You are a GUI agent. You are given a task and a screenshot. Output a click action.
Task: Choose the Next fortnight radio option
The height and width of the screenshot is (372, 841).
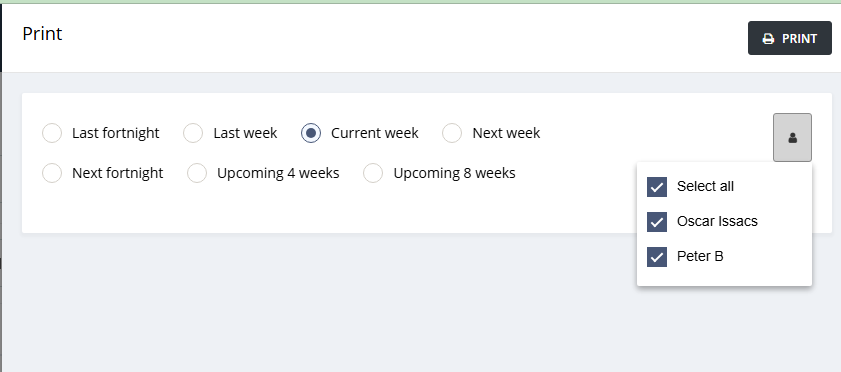pos(52,173)
